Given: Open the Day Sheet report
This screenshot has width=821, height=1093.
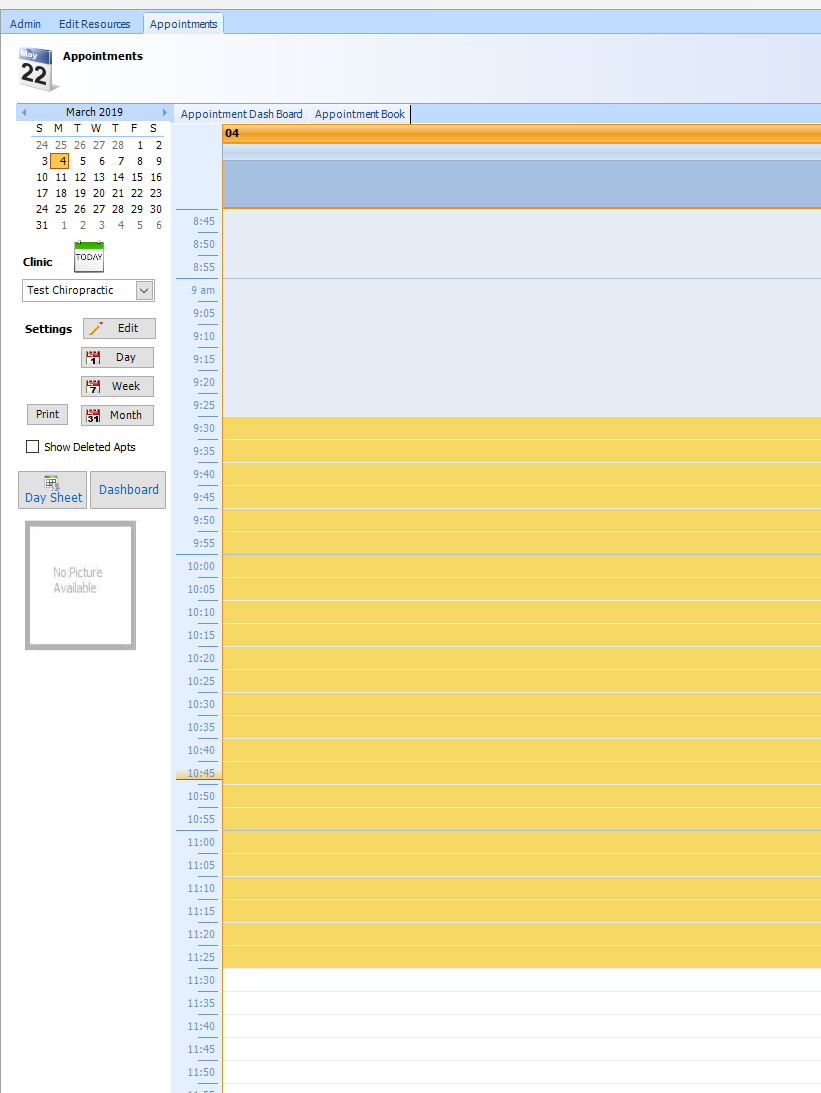Looking at the screenshot, I should click(53, 490).
